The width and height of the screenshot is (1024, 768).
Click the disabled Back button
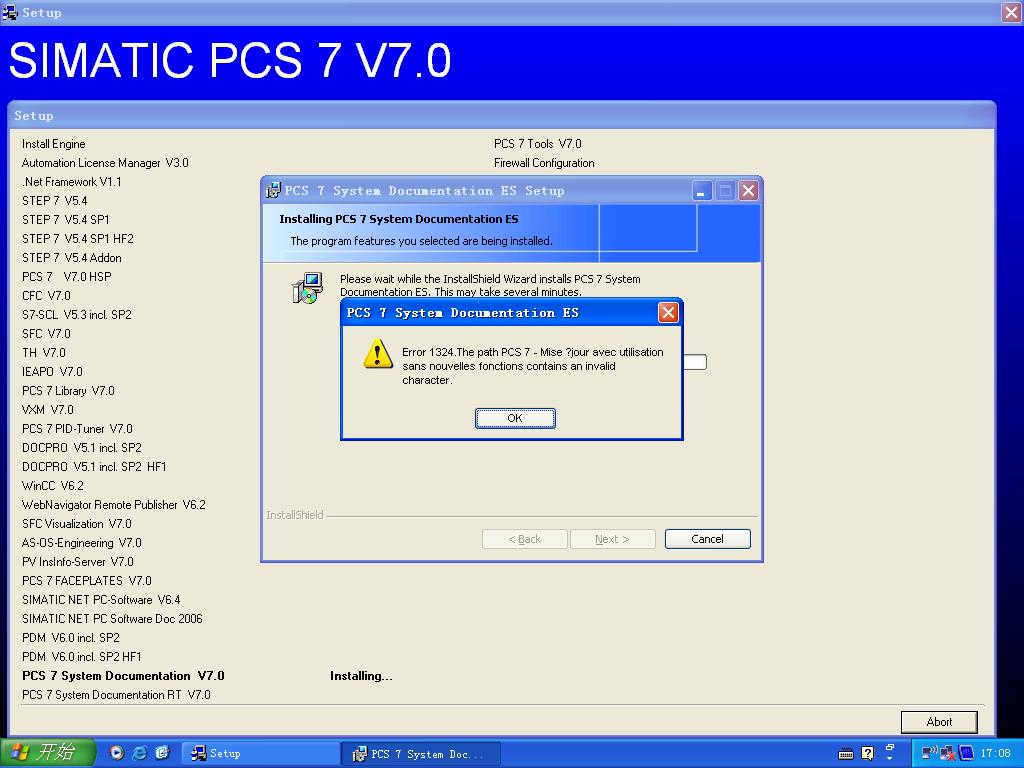[524, 539]
